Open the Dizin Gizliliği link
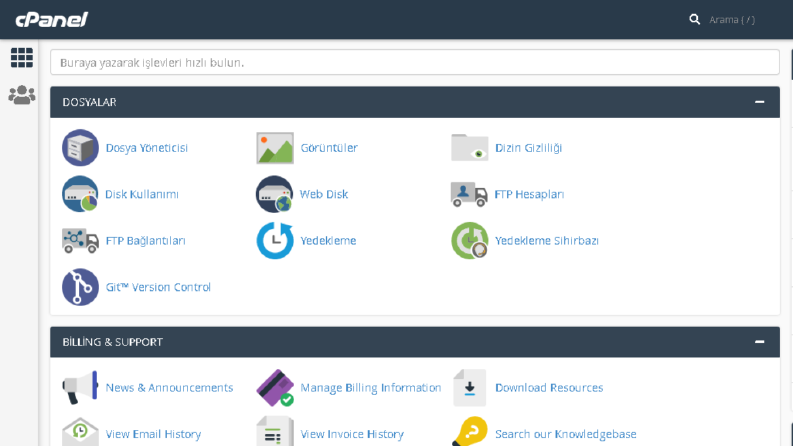The image size is (793, 446). 528,148
